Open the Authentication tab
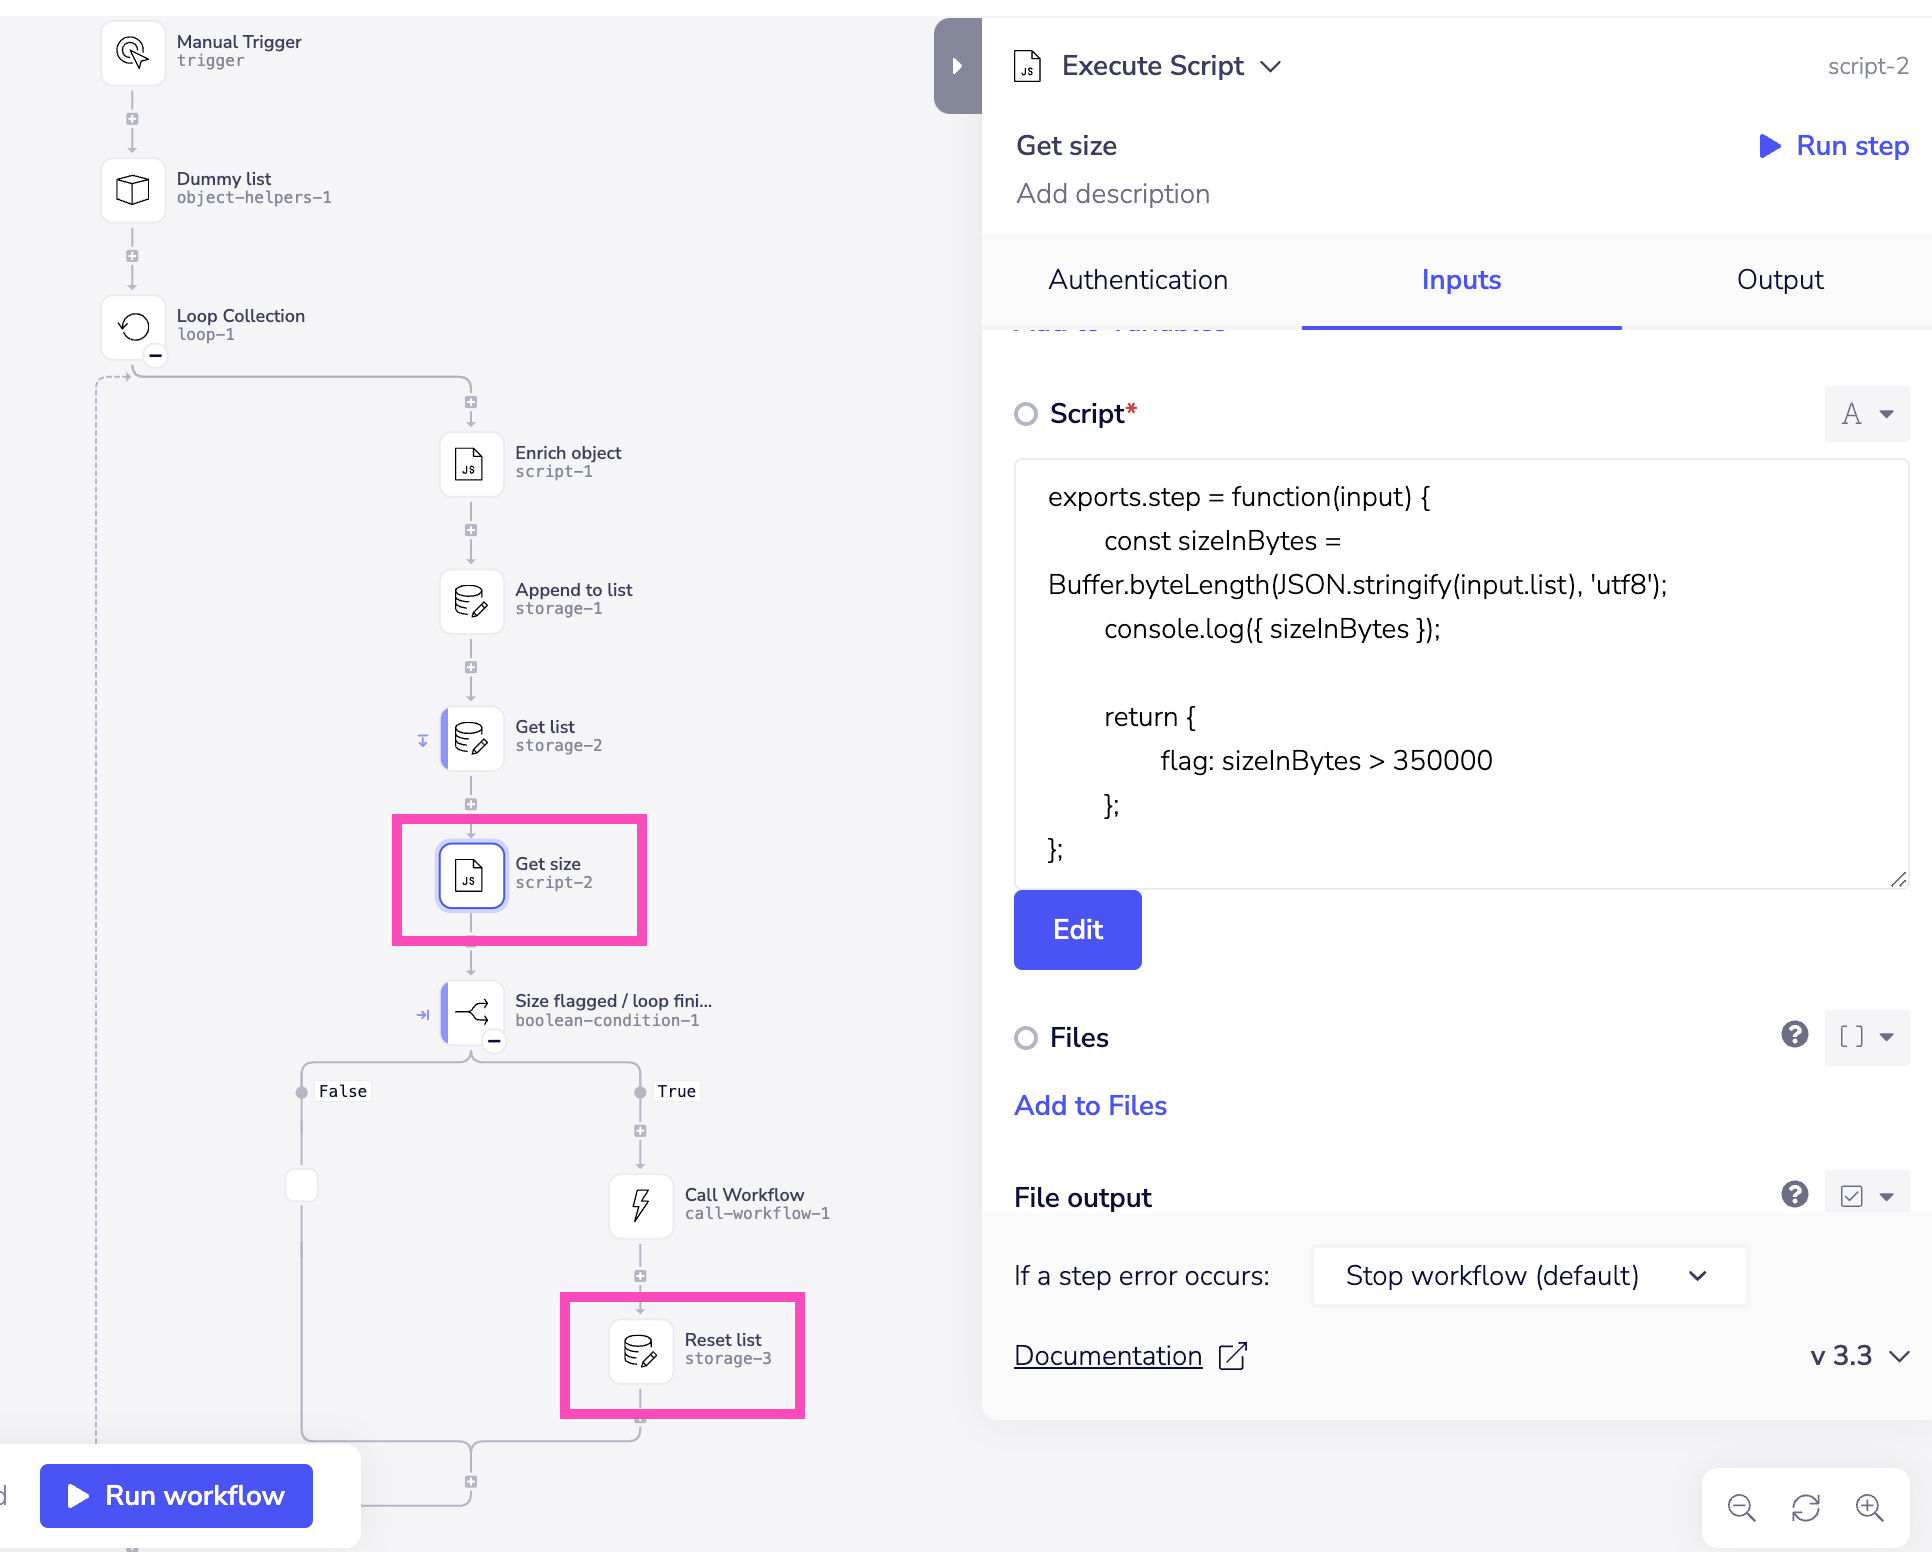1932x1552 pixels. [x=1138, y=280]
